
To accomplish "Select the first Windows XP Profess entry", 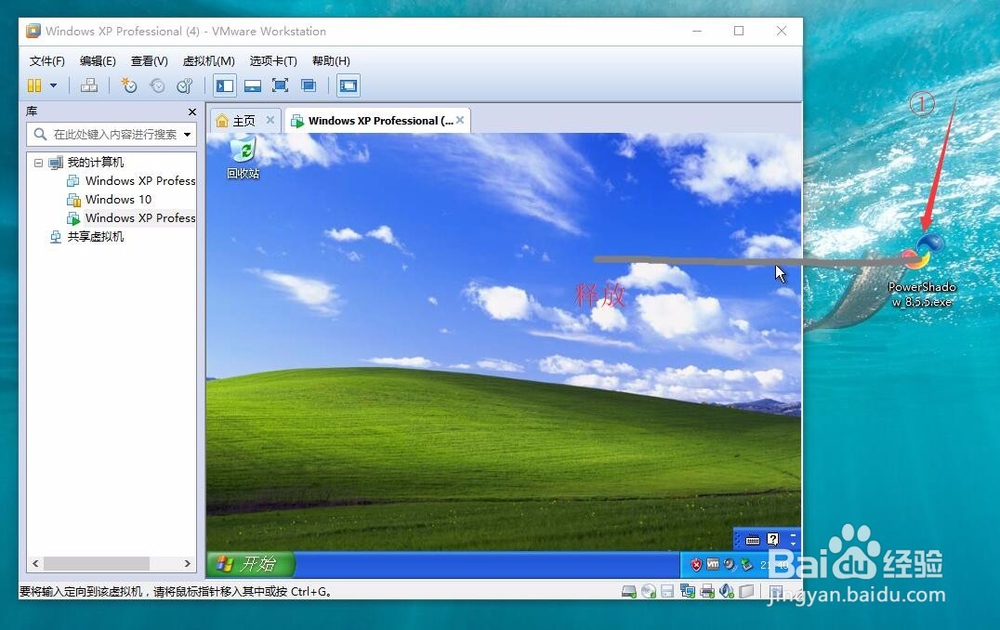I will pos(140,181).
